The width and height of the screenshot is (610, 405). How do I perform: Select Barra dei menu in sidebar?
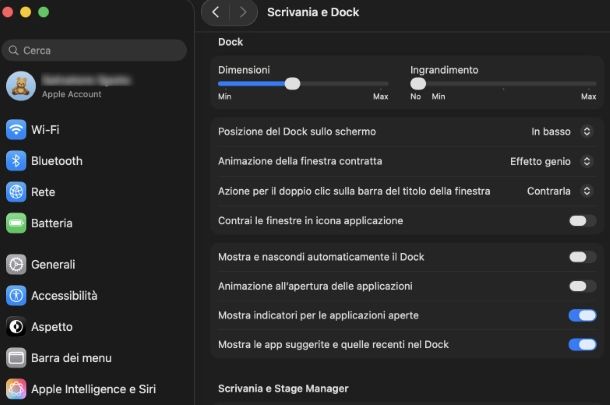pos(71,358)
